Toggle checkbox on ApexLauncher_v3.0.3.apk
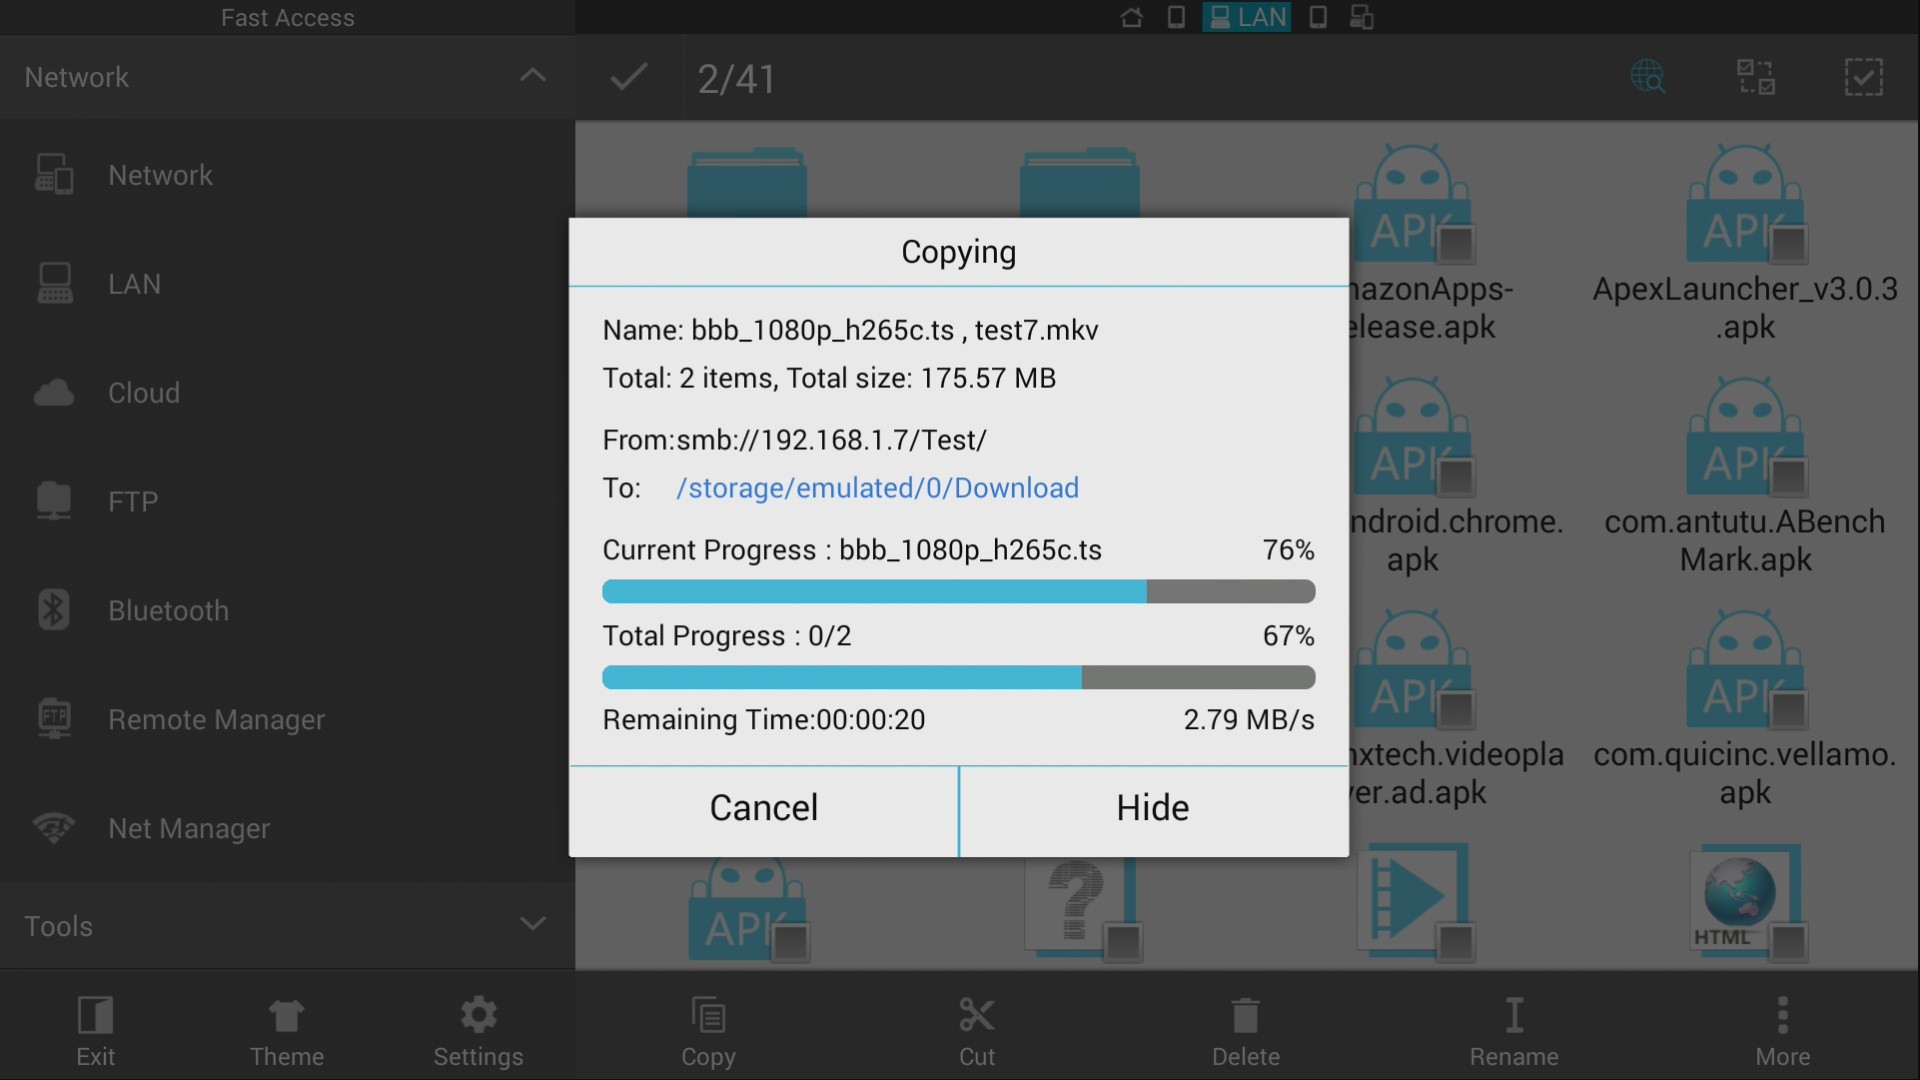Screen dimensions: 1920x1080 pyautogui.click(x=1788, y=243)
